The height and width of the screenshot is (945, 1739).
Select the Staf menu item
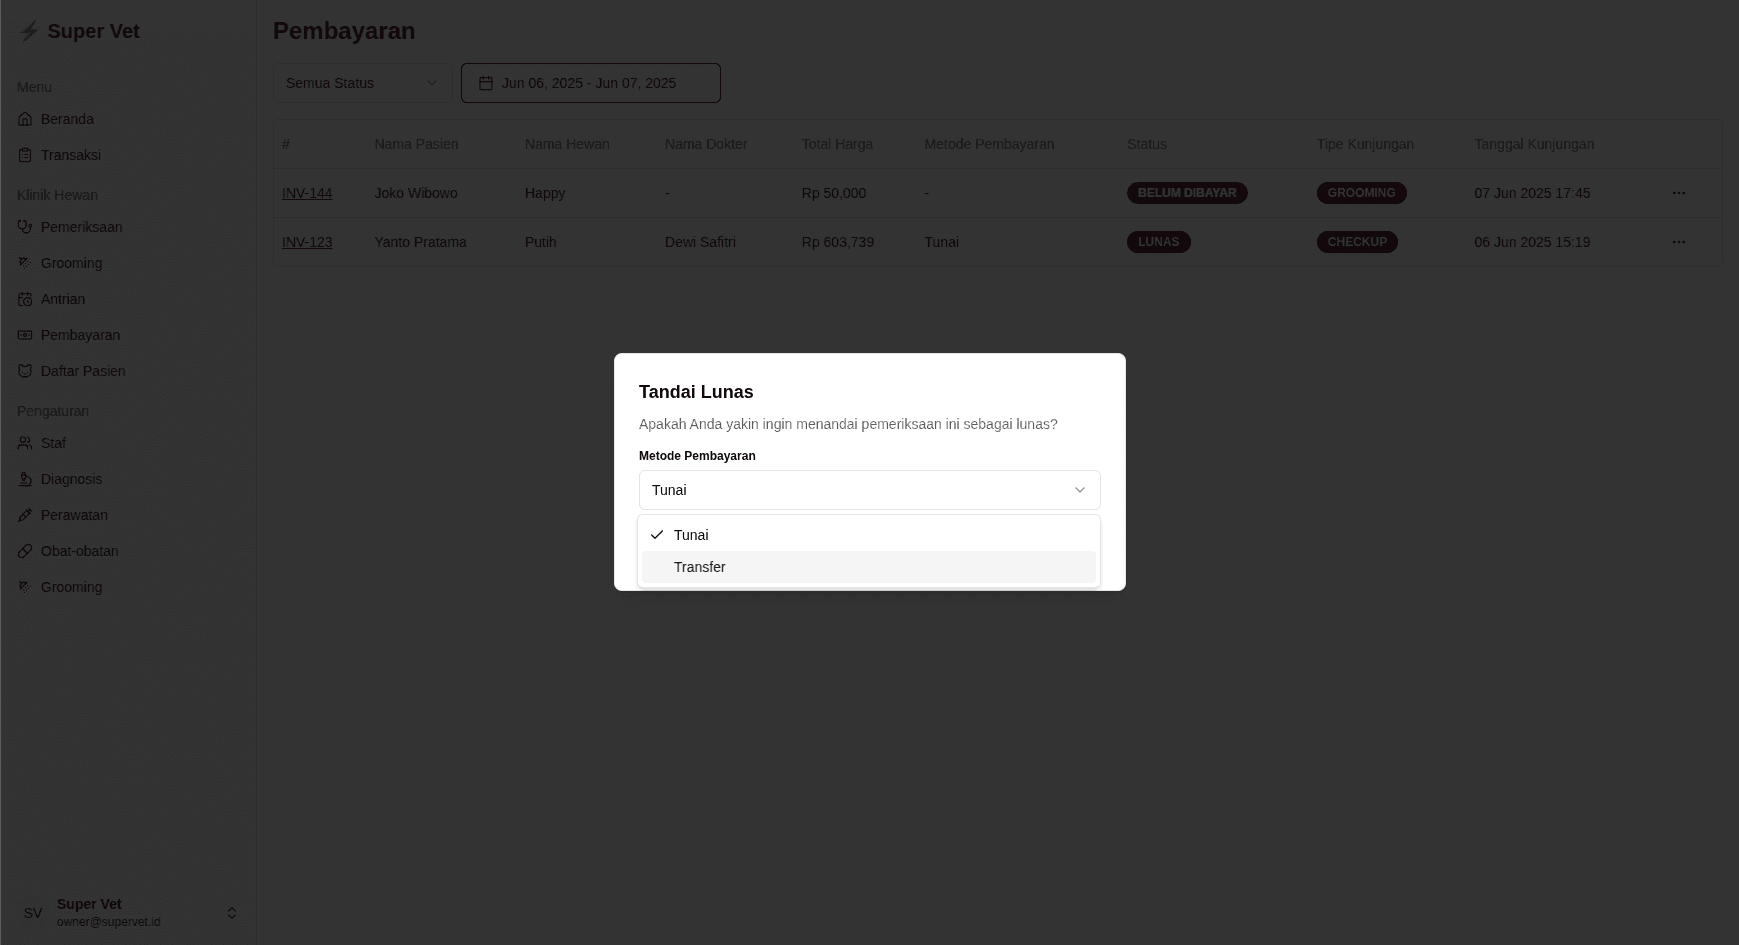[x=53, y=443]
